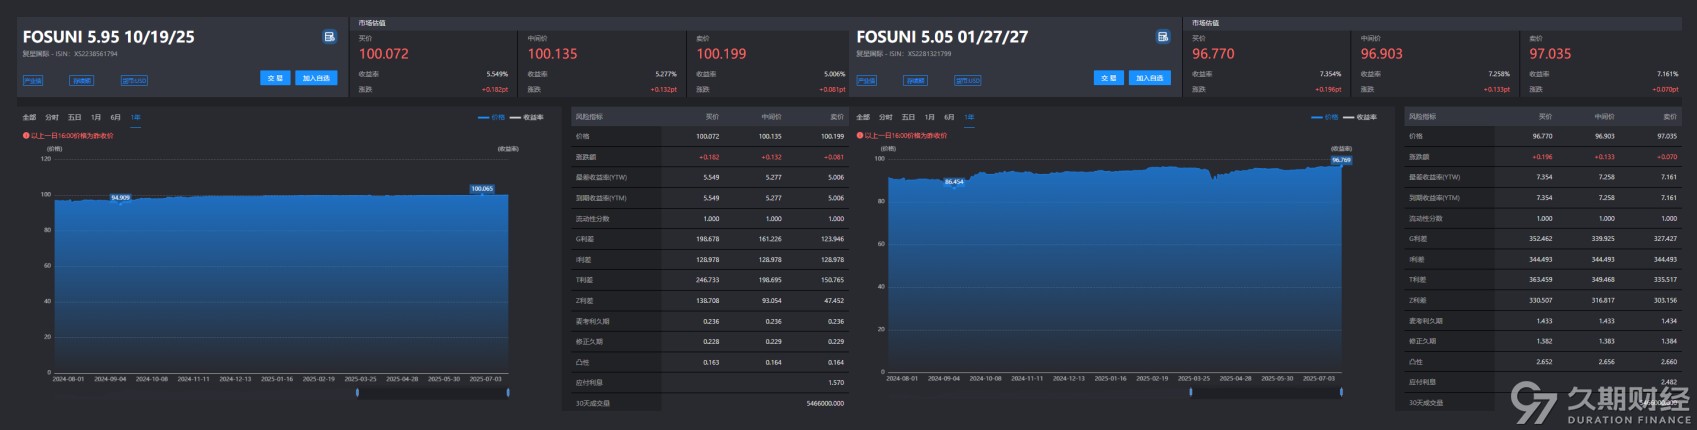Select 6月 range tab in FOSUNI 5.05 chart
Viewport: 1697px width, 430px height.
coord(949,117)
